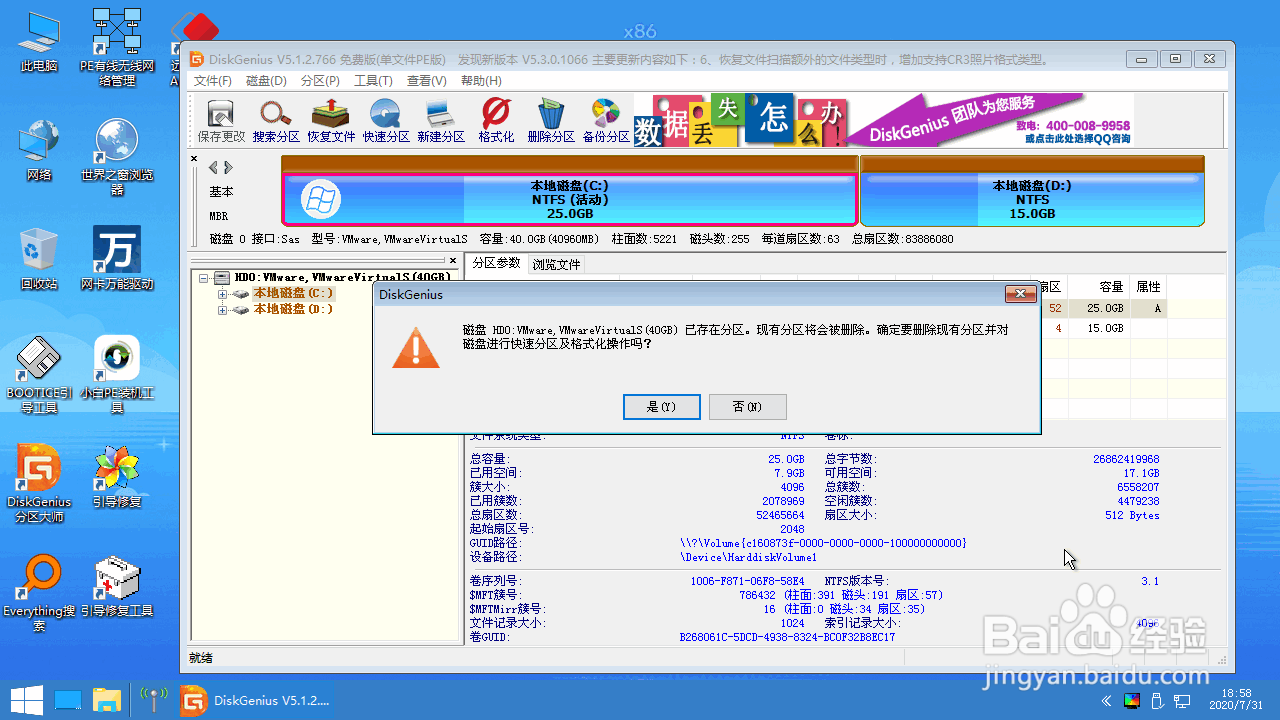1280x720 pixels.
Task: Switch to the 浏览文件 tab
Action: 556,265
